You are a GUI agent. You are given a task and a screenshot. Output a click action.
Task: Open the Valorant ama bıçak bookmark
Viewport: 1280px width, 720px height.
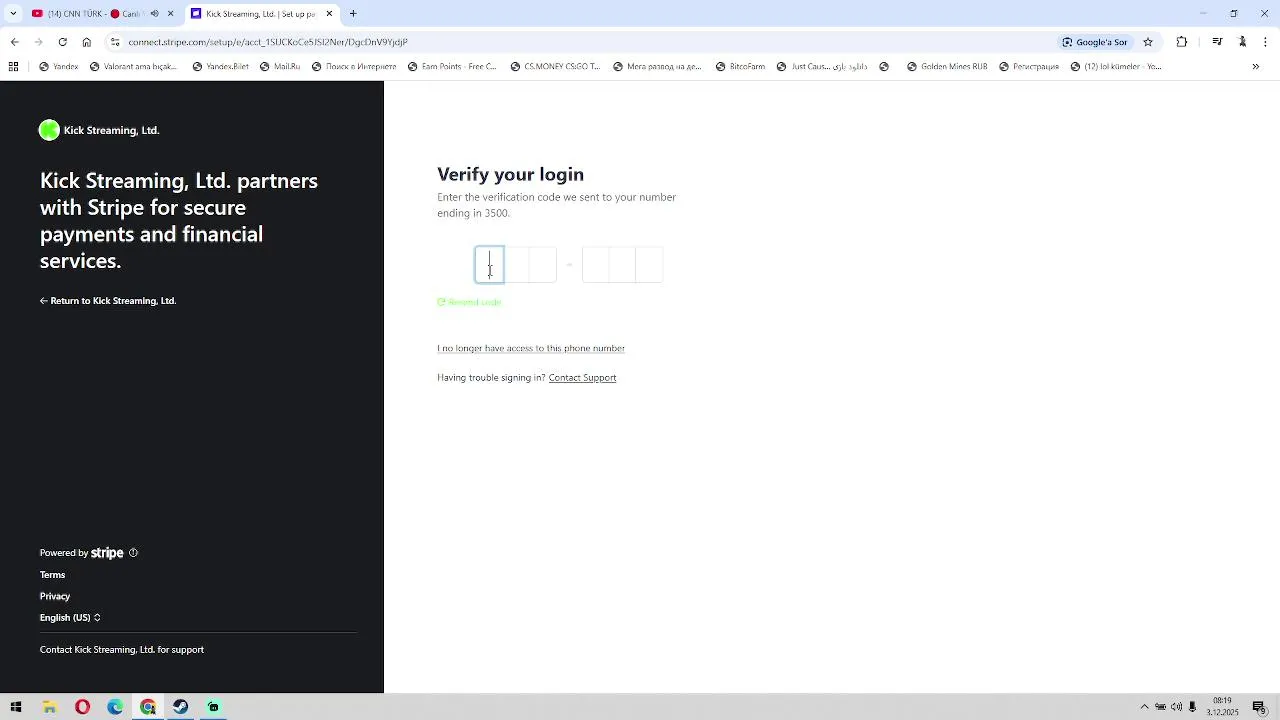coord(133,67)
